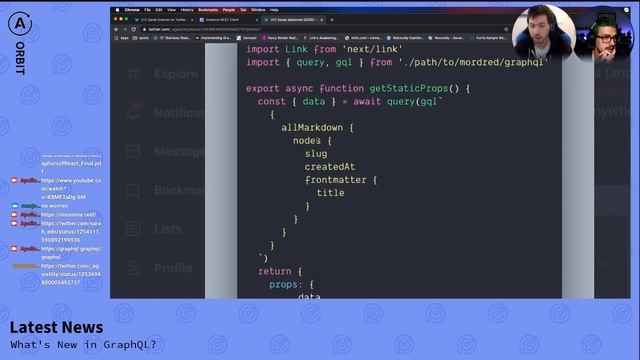Click the insomnia.rest link in chat
640x360 pixels.
coord(68,215)
